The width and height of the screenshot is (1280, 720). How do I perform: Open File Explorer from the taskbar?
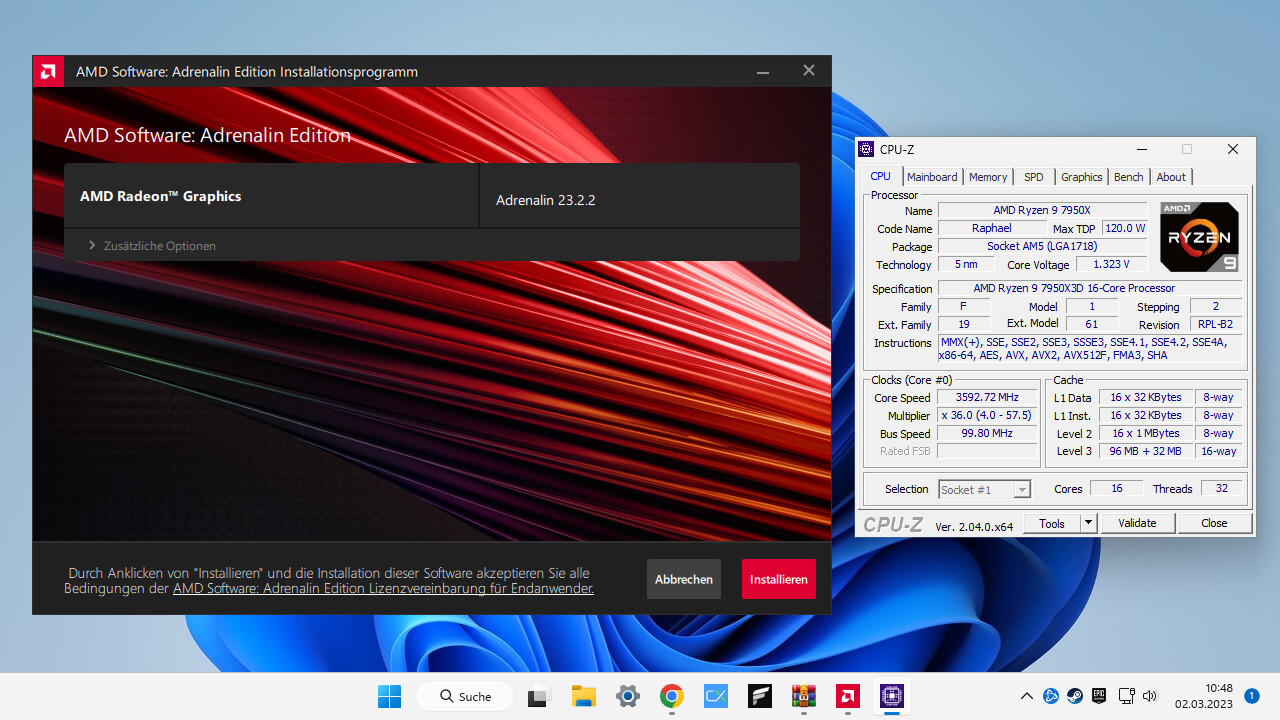[x=583, y=697]
